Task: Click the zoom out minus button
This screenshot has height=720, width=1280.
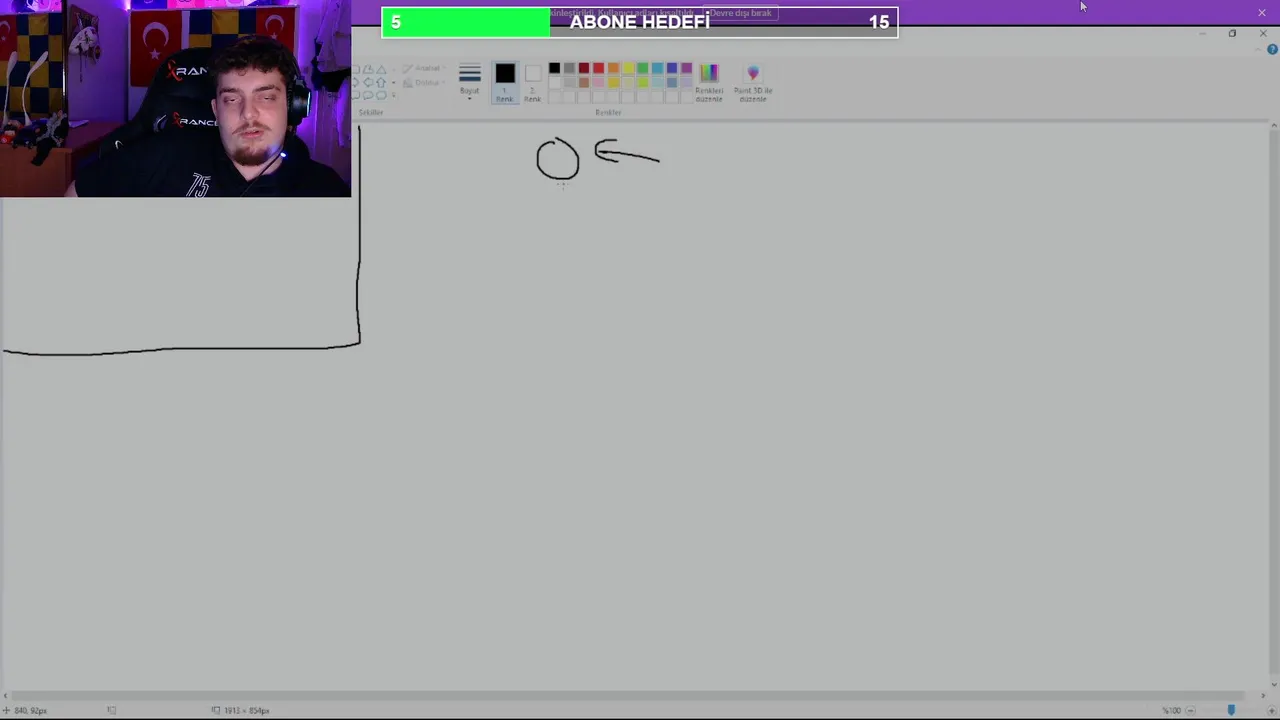Action: [1190, 711]
